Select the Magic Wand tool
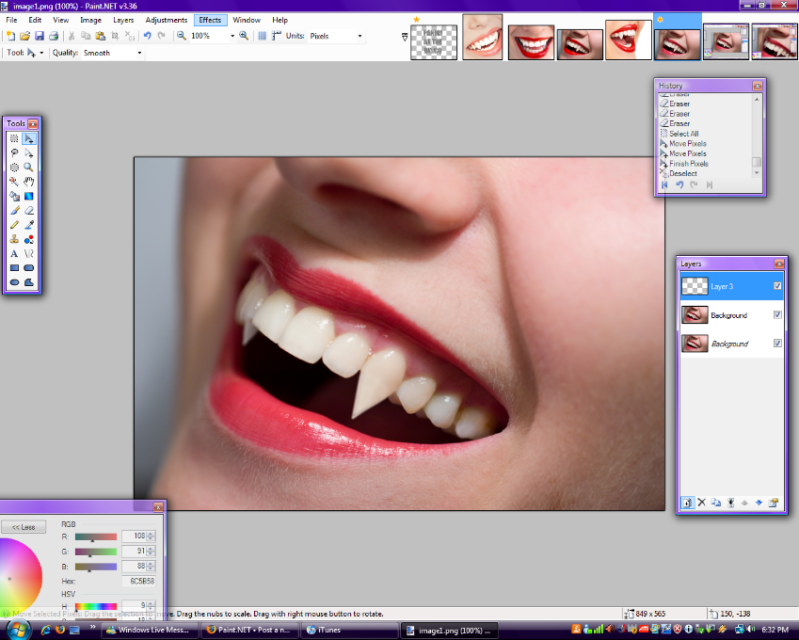Screen dimensions: 799x640 14,181
